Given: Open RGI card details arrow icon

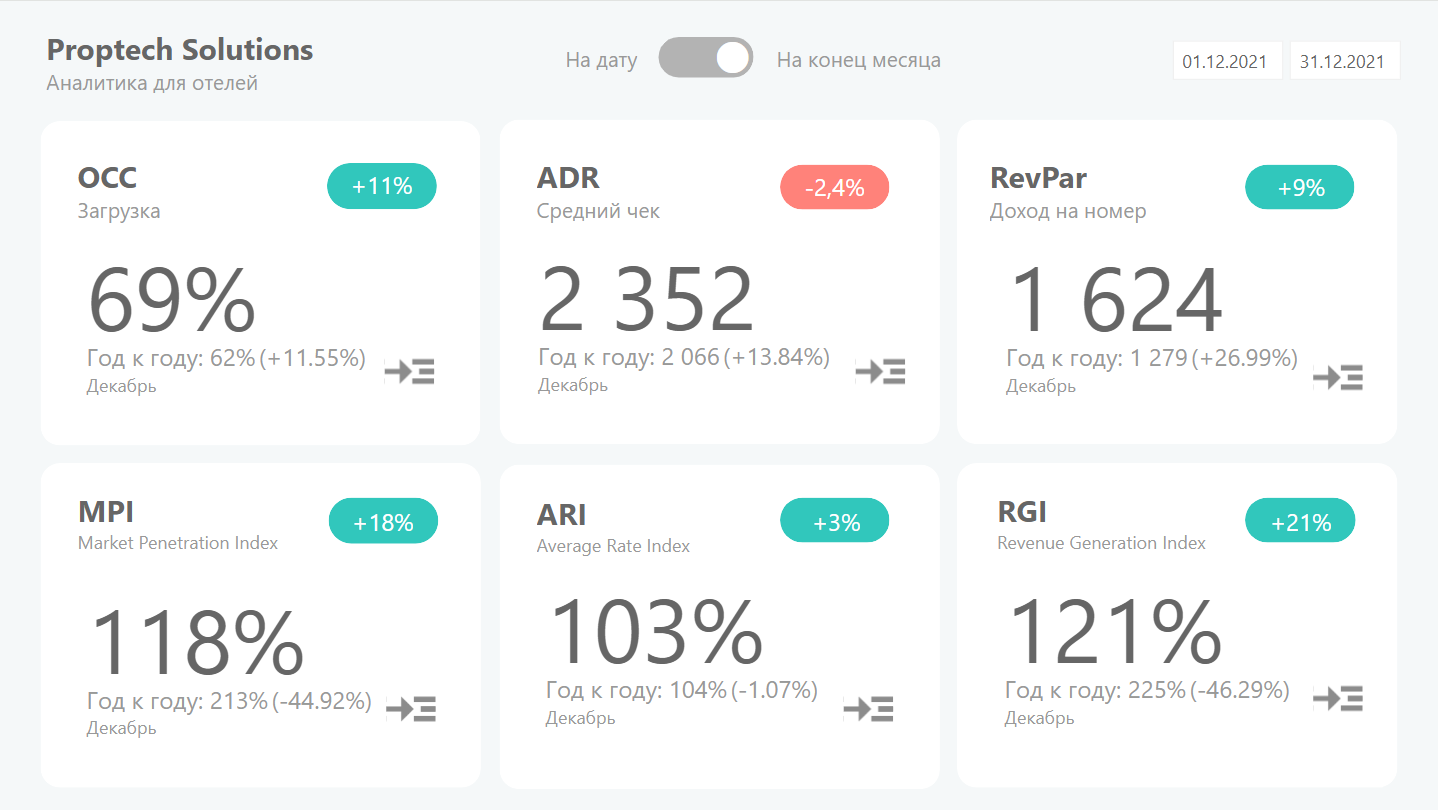Looking at the screenshot, I should coord(1338,698).
